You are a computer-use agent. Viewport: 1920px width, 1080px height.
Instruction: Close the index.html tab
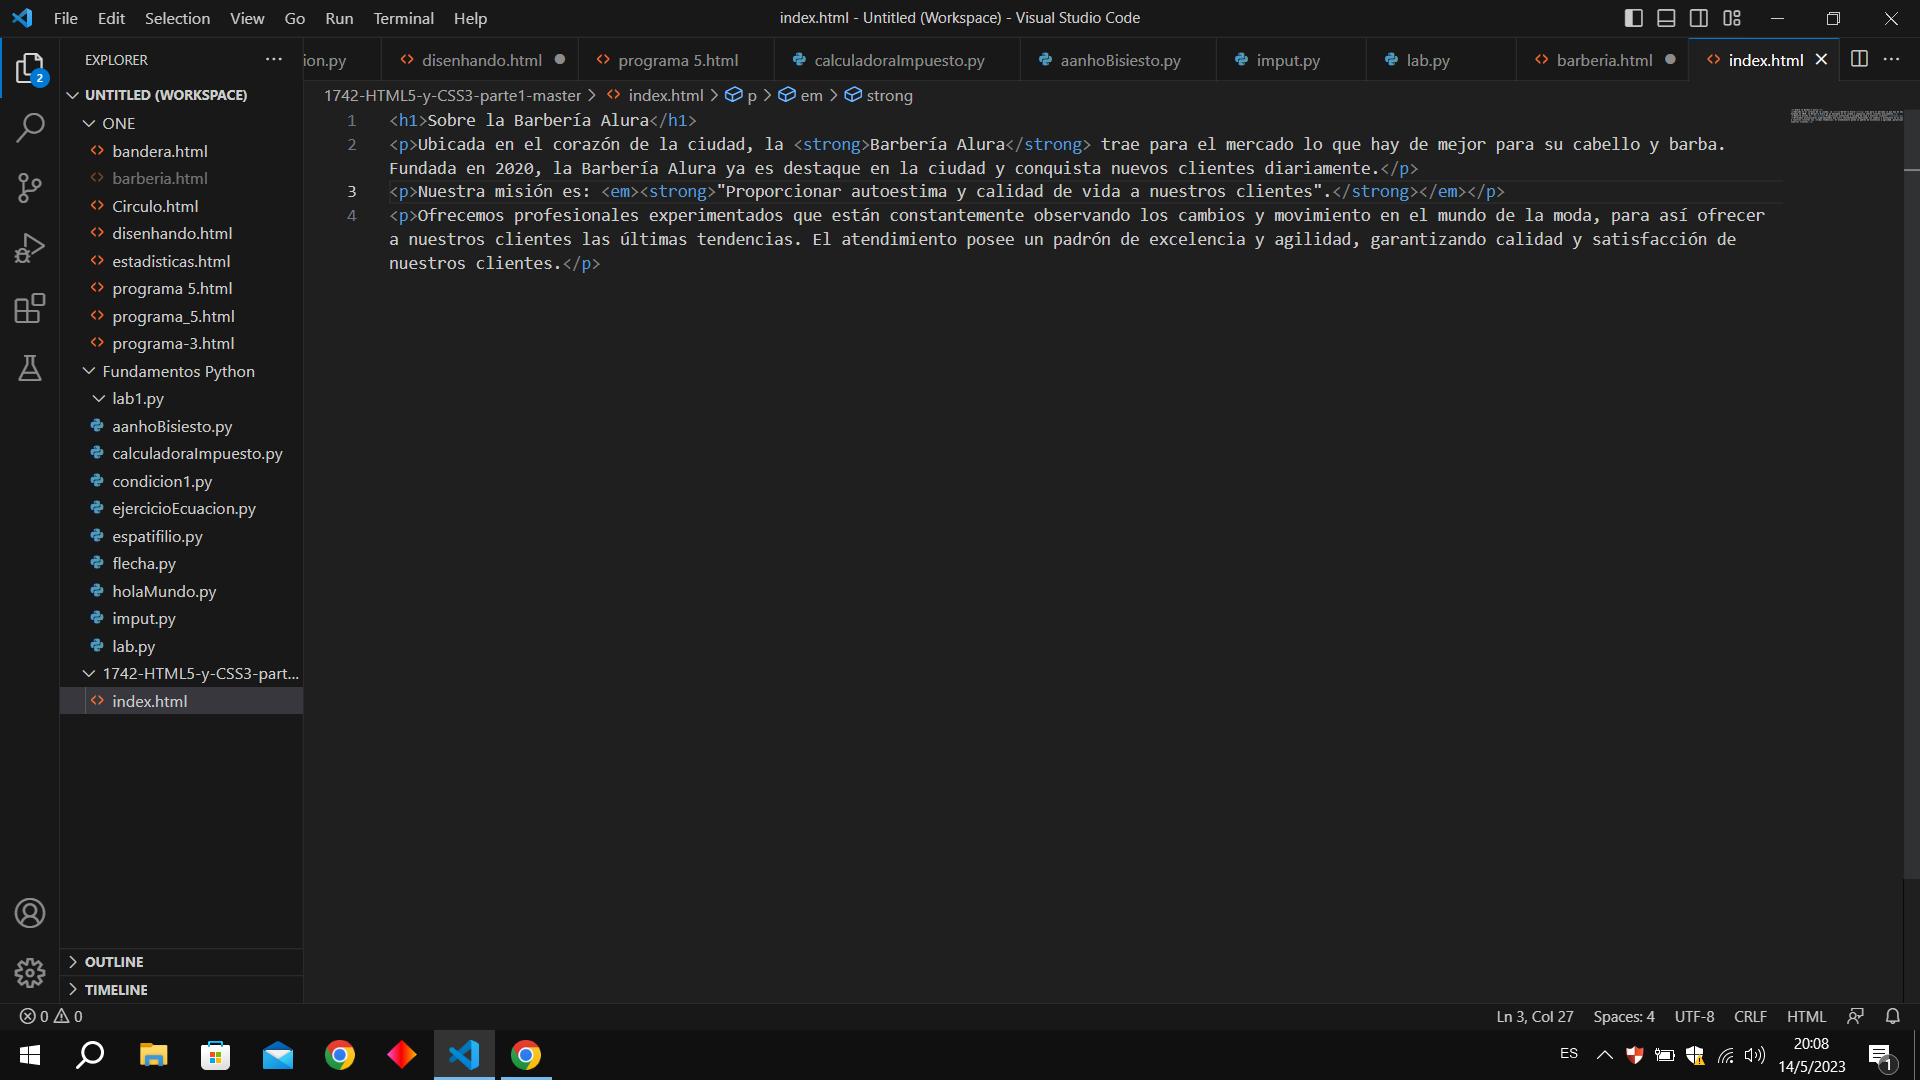(x=1821, y=60)
